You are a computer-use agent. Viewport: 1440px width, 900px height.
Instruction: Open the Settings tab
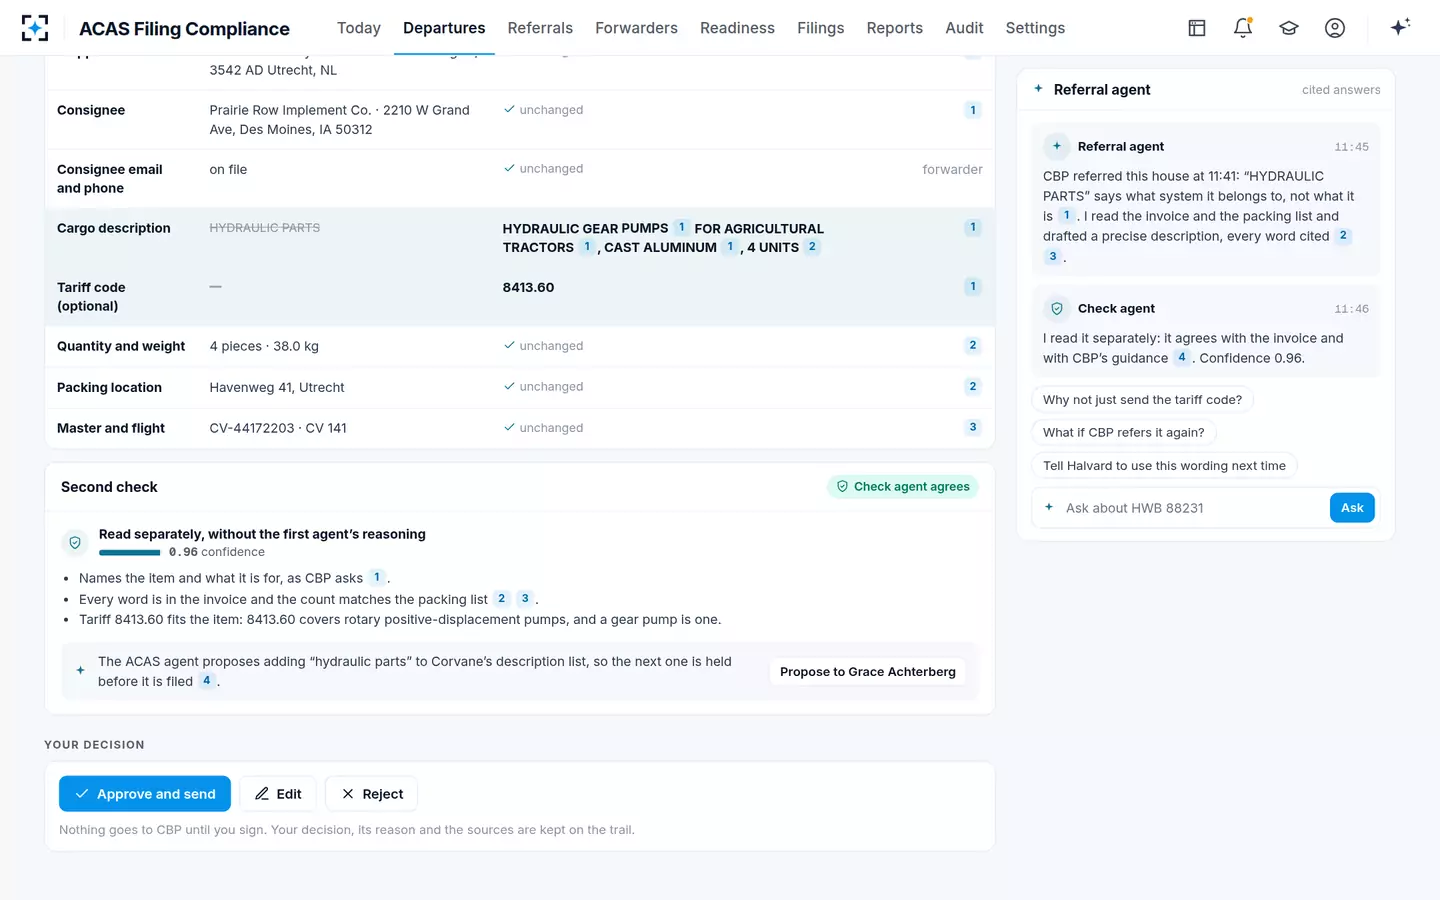[x=1035, y=28]
